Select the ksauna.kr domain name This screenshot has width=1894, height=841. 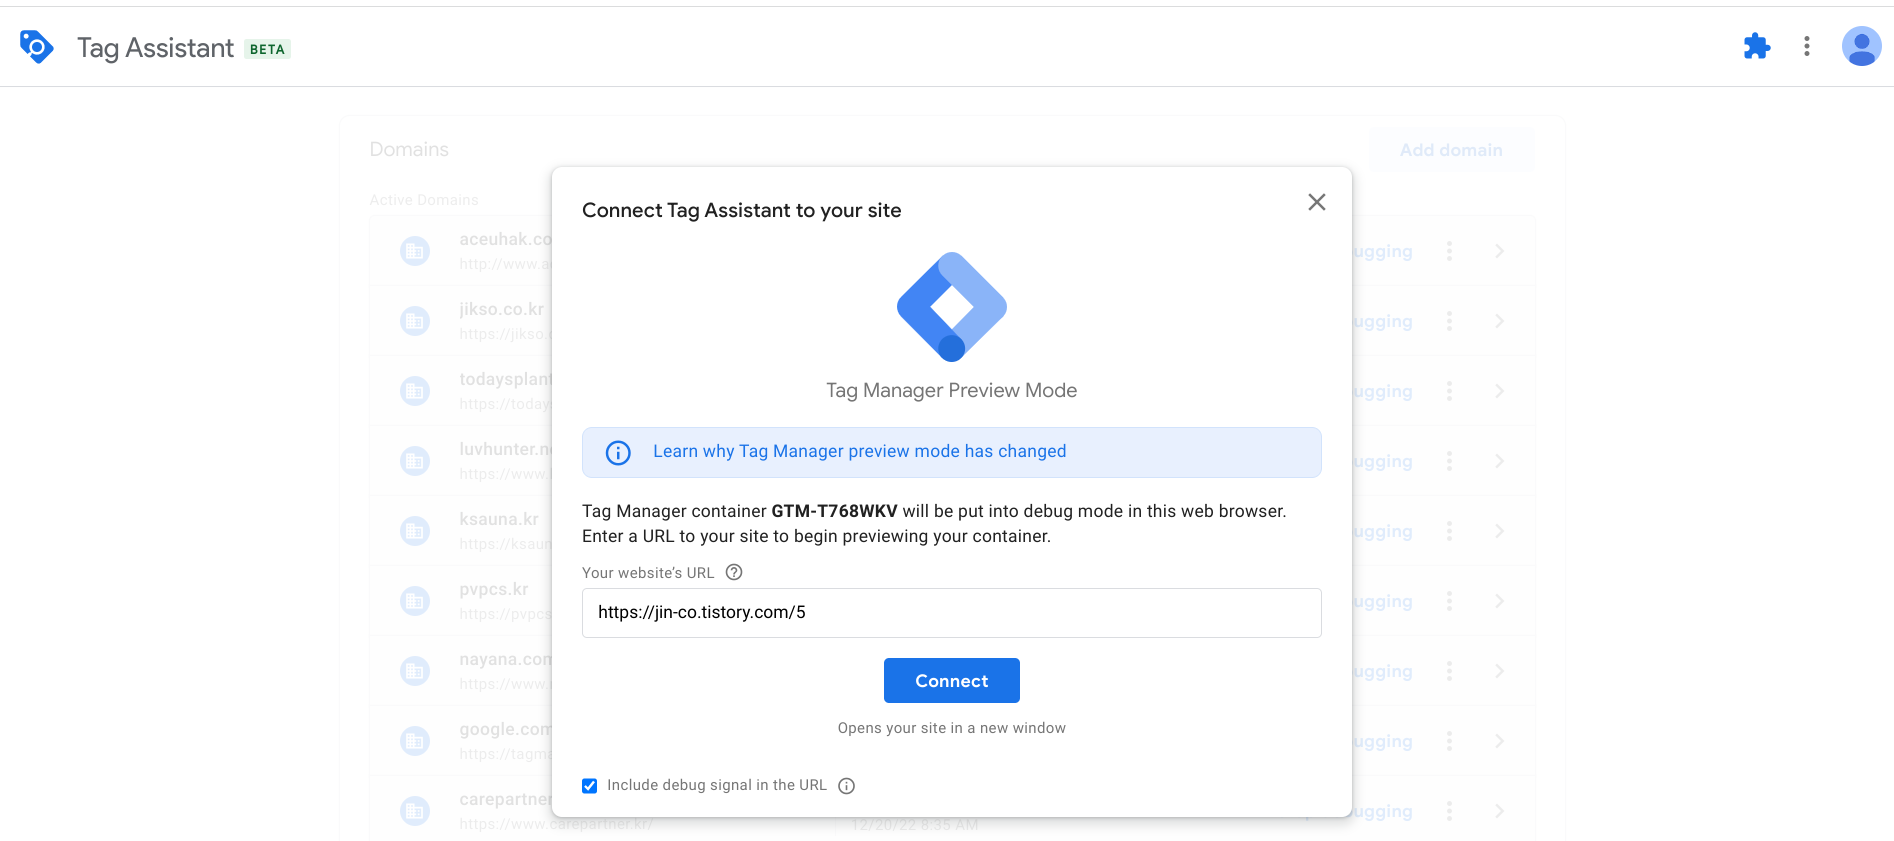[x=499, y=519]
